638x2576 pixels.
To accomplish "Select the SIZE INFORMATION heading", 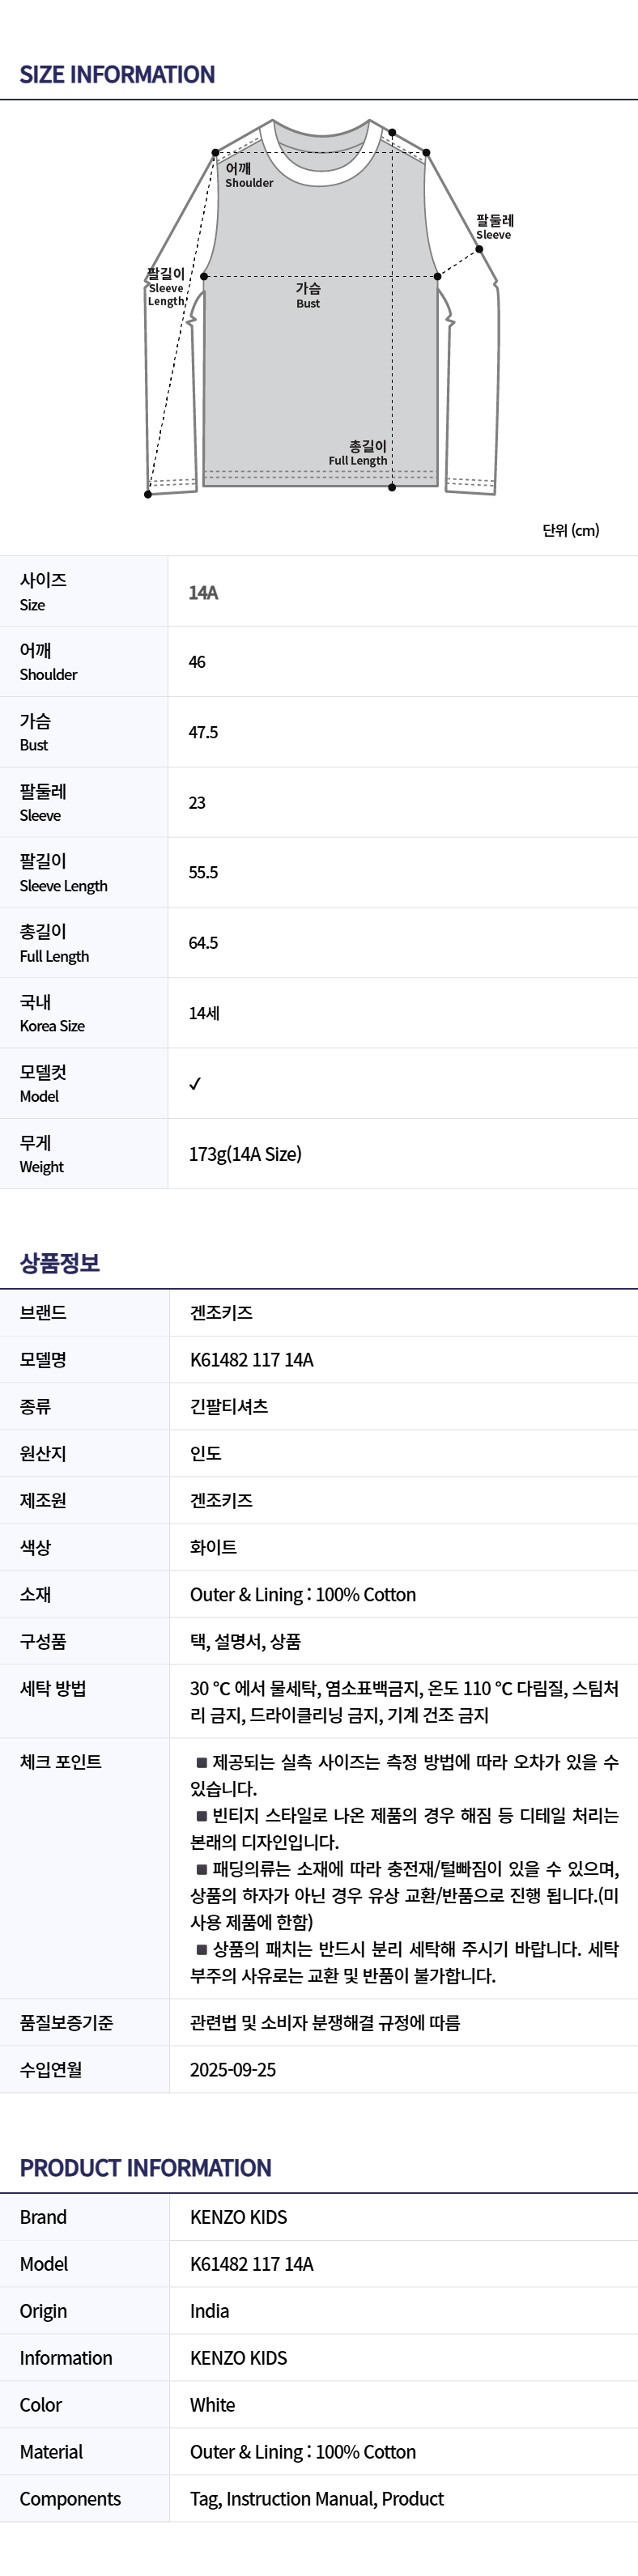I will click(x=117, y=75).
